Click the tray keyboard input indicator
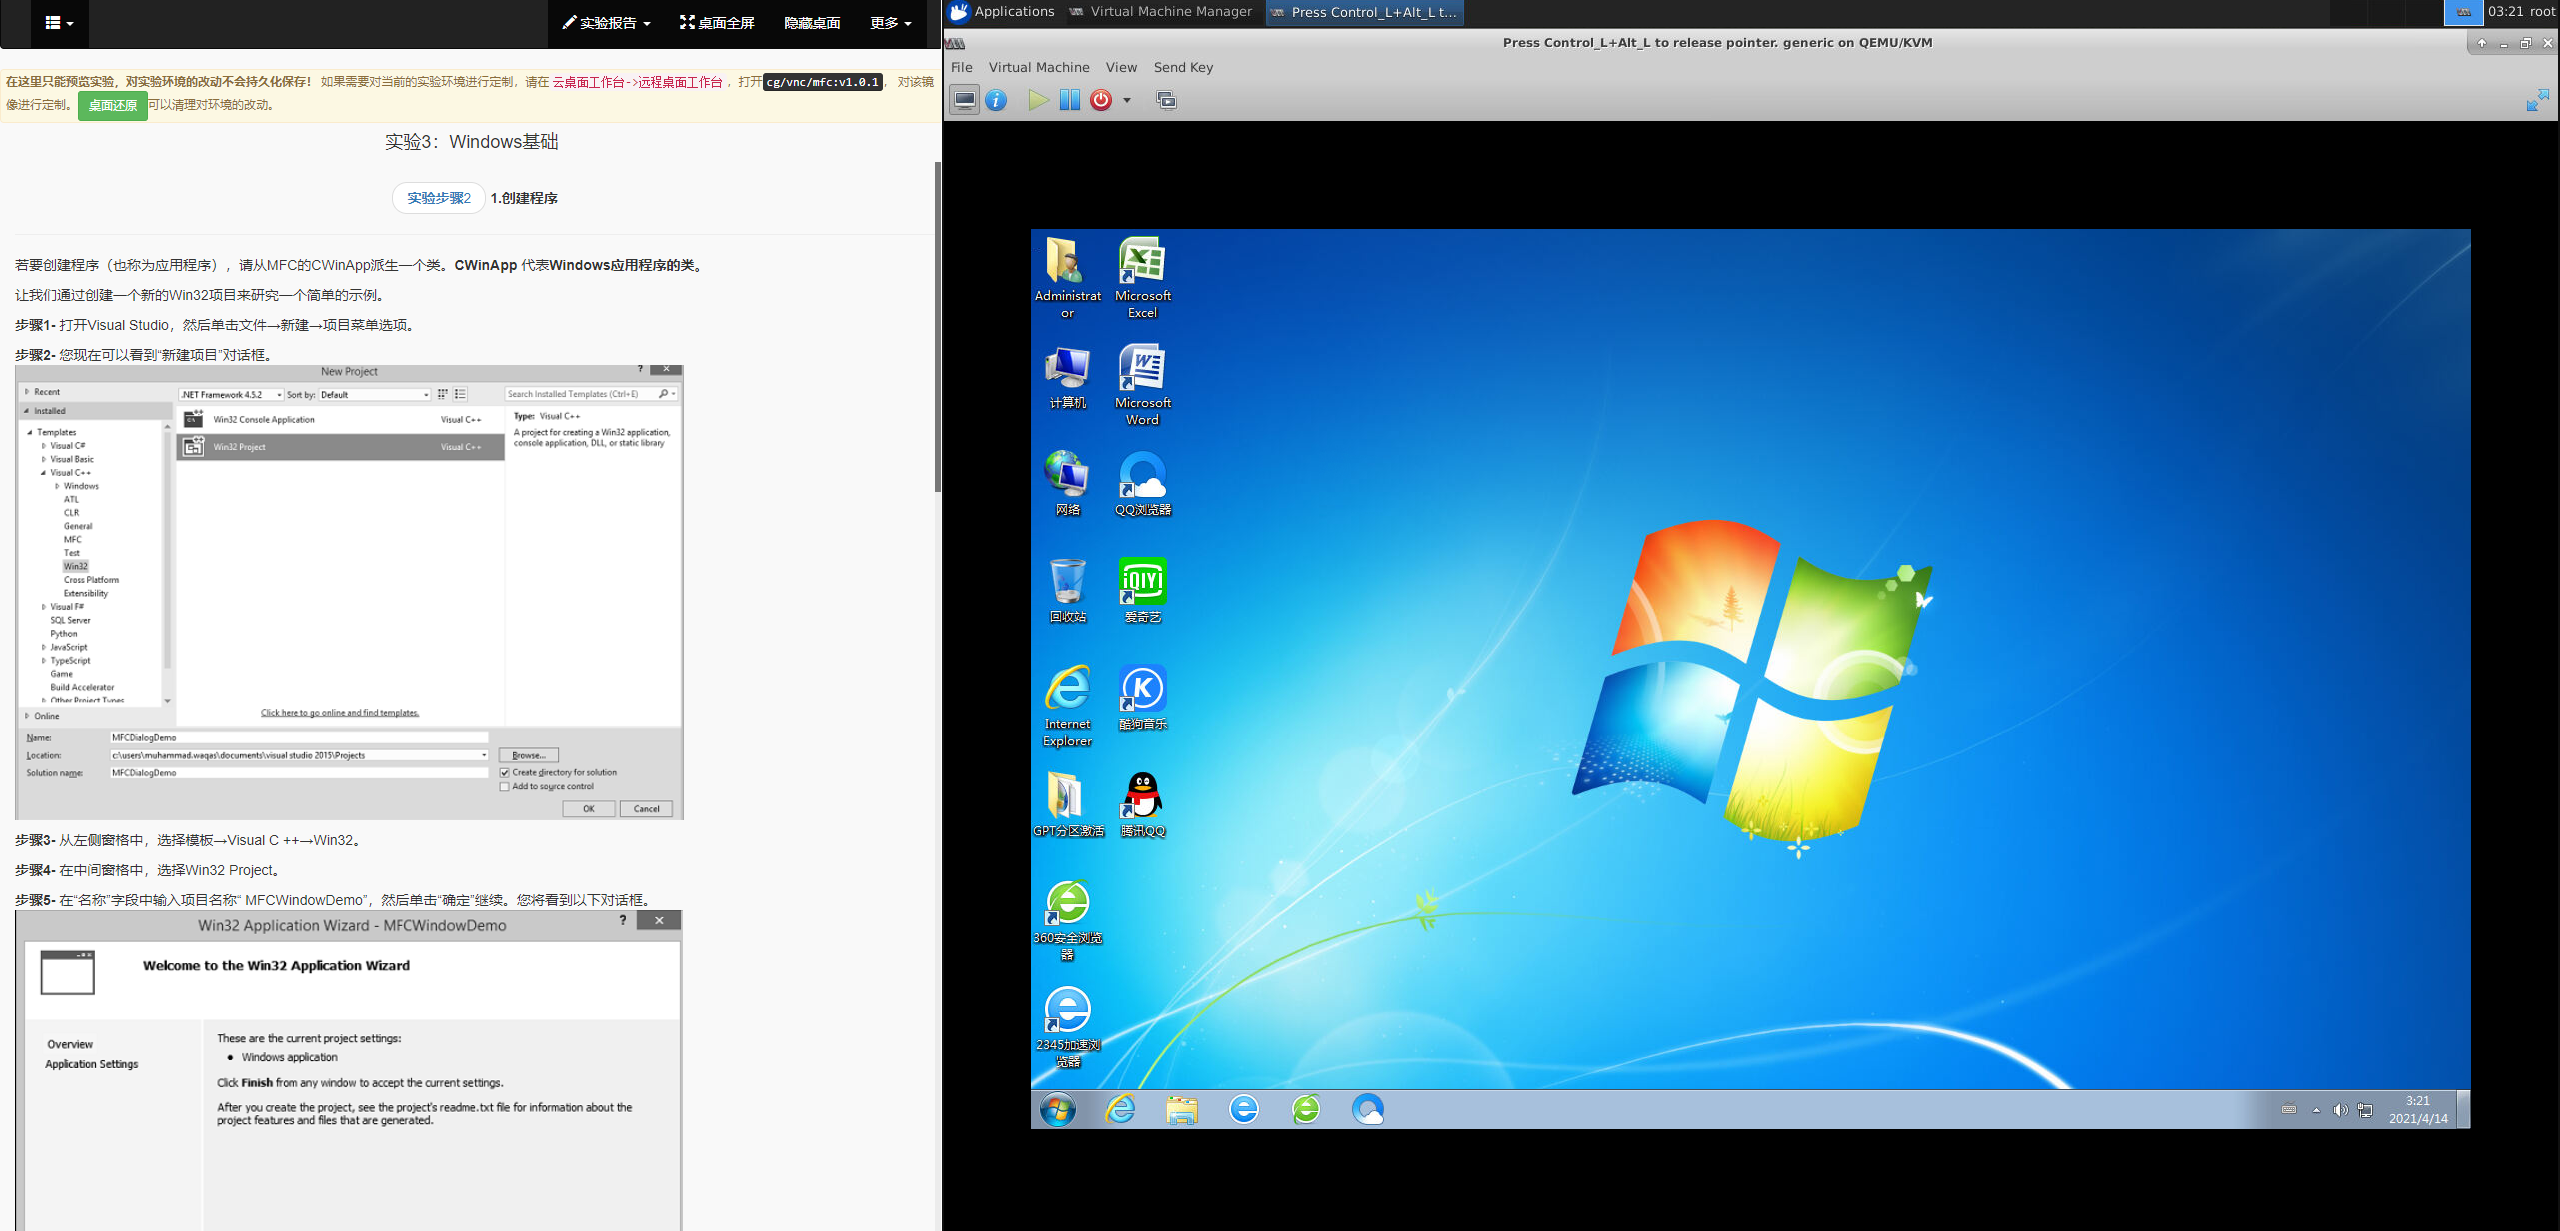The width and height of the screenshot is (2560, 1231). [2289, 1109]
